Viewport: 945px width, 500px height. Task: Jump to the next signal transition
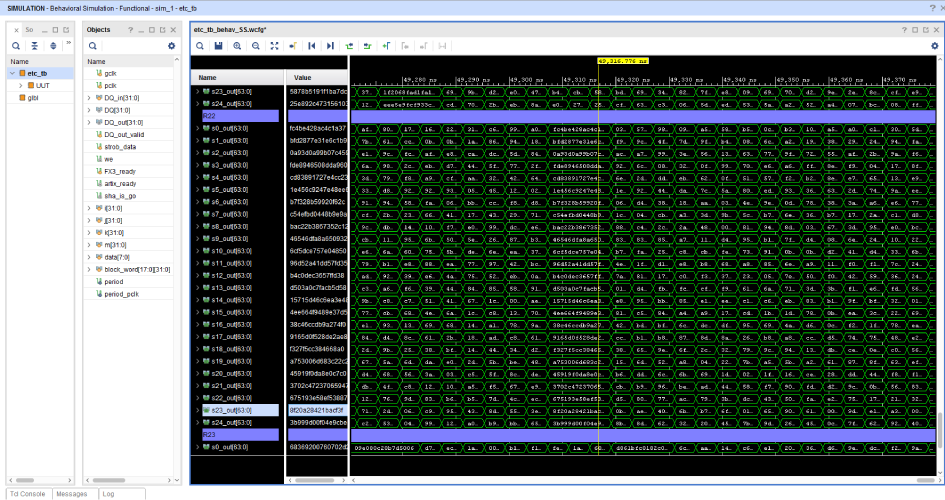click(367, 46)
